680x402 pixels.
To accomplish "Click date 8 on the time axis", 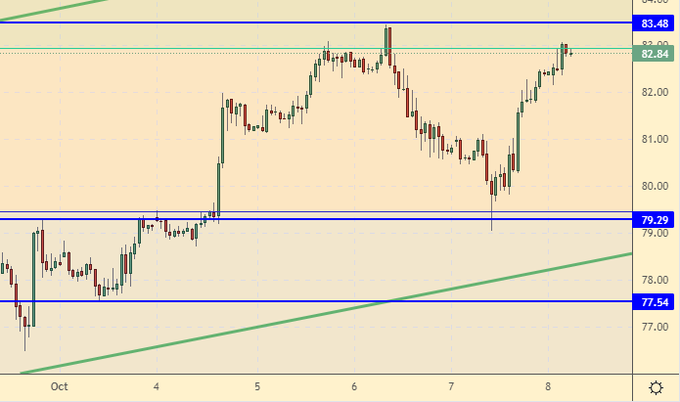I will pyautogui.click(x=551, y=386).
